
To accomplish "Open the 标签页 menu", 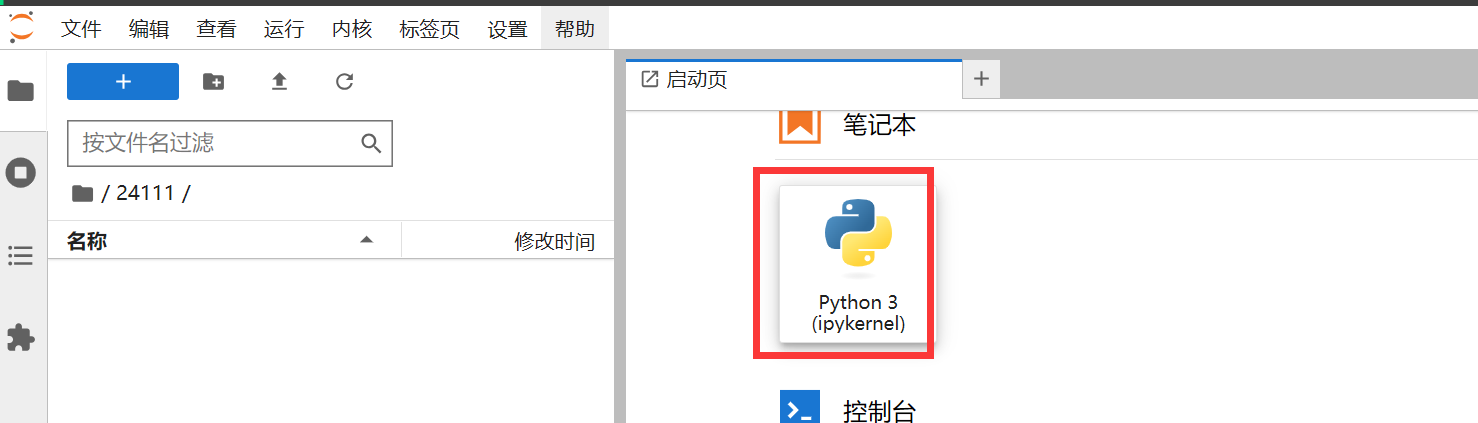I will [430, 29].
